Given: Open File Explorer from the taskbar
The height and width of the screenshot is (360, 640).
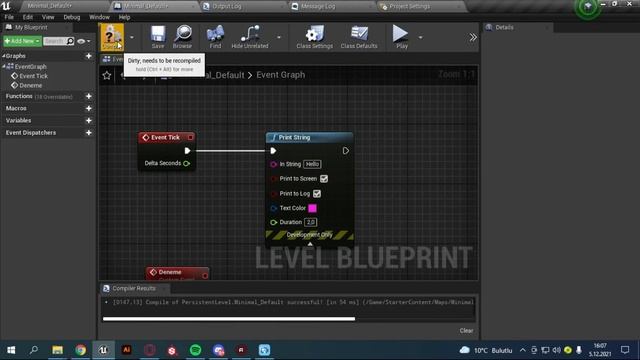Looking at the screenshot, I should pyautogui.click(x=58, y=350).
